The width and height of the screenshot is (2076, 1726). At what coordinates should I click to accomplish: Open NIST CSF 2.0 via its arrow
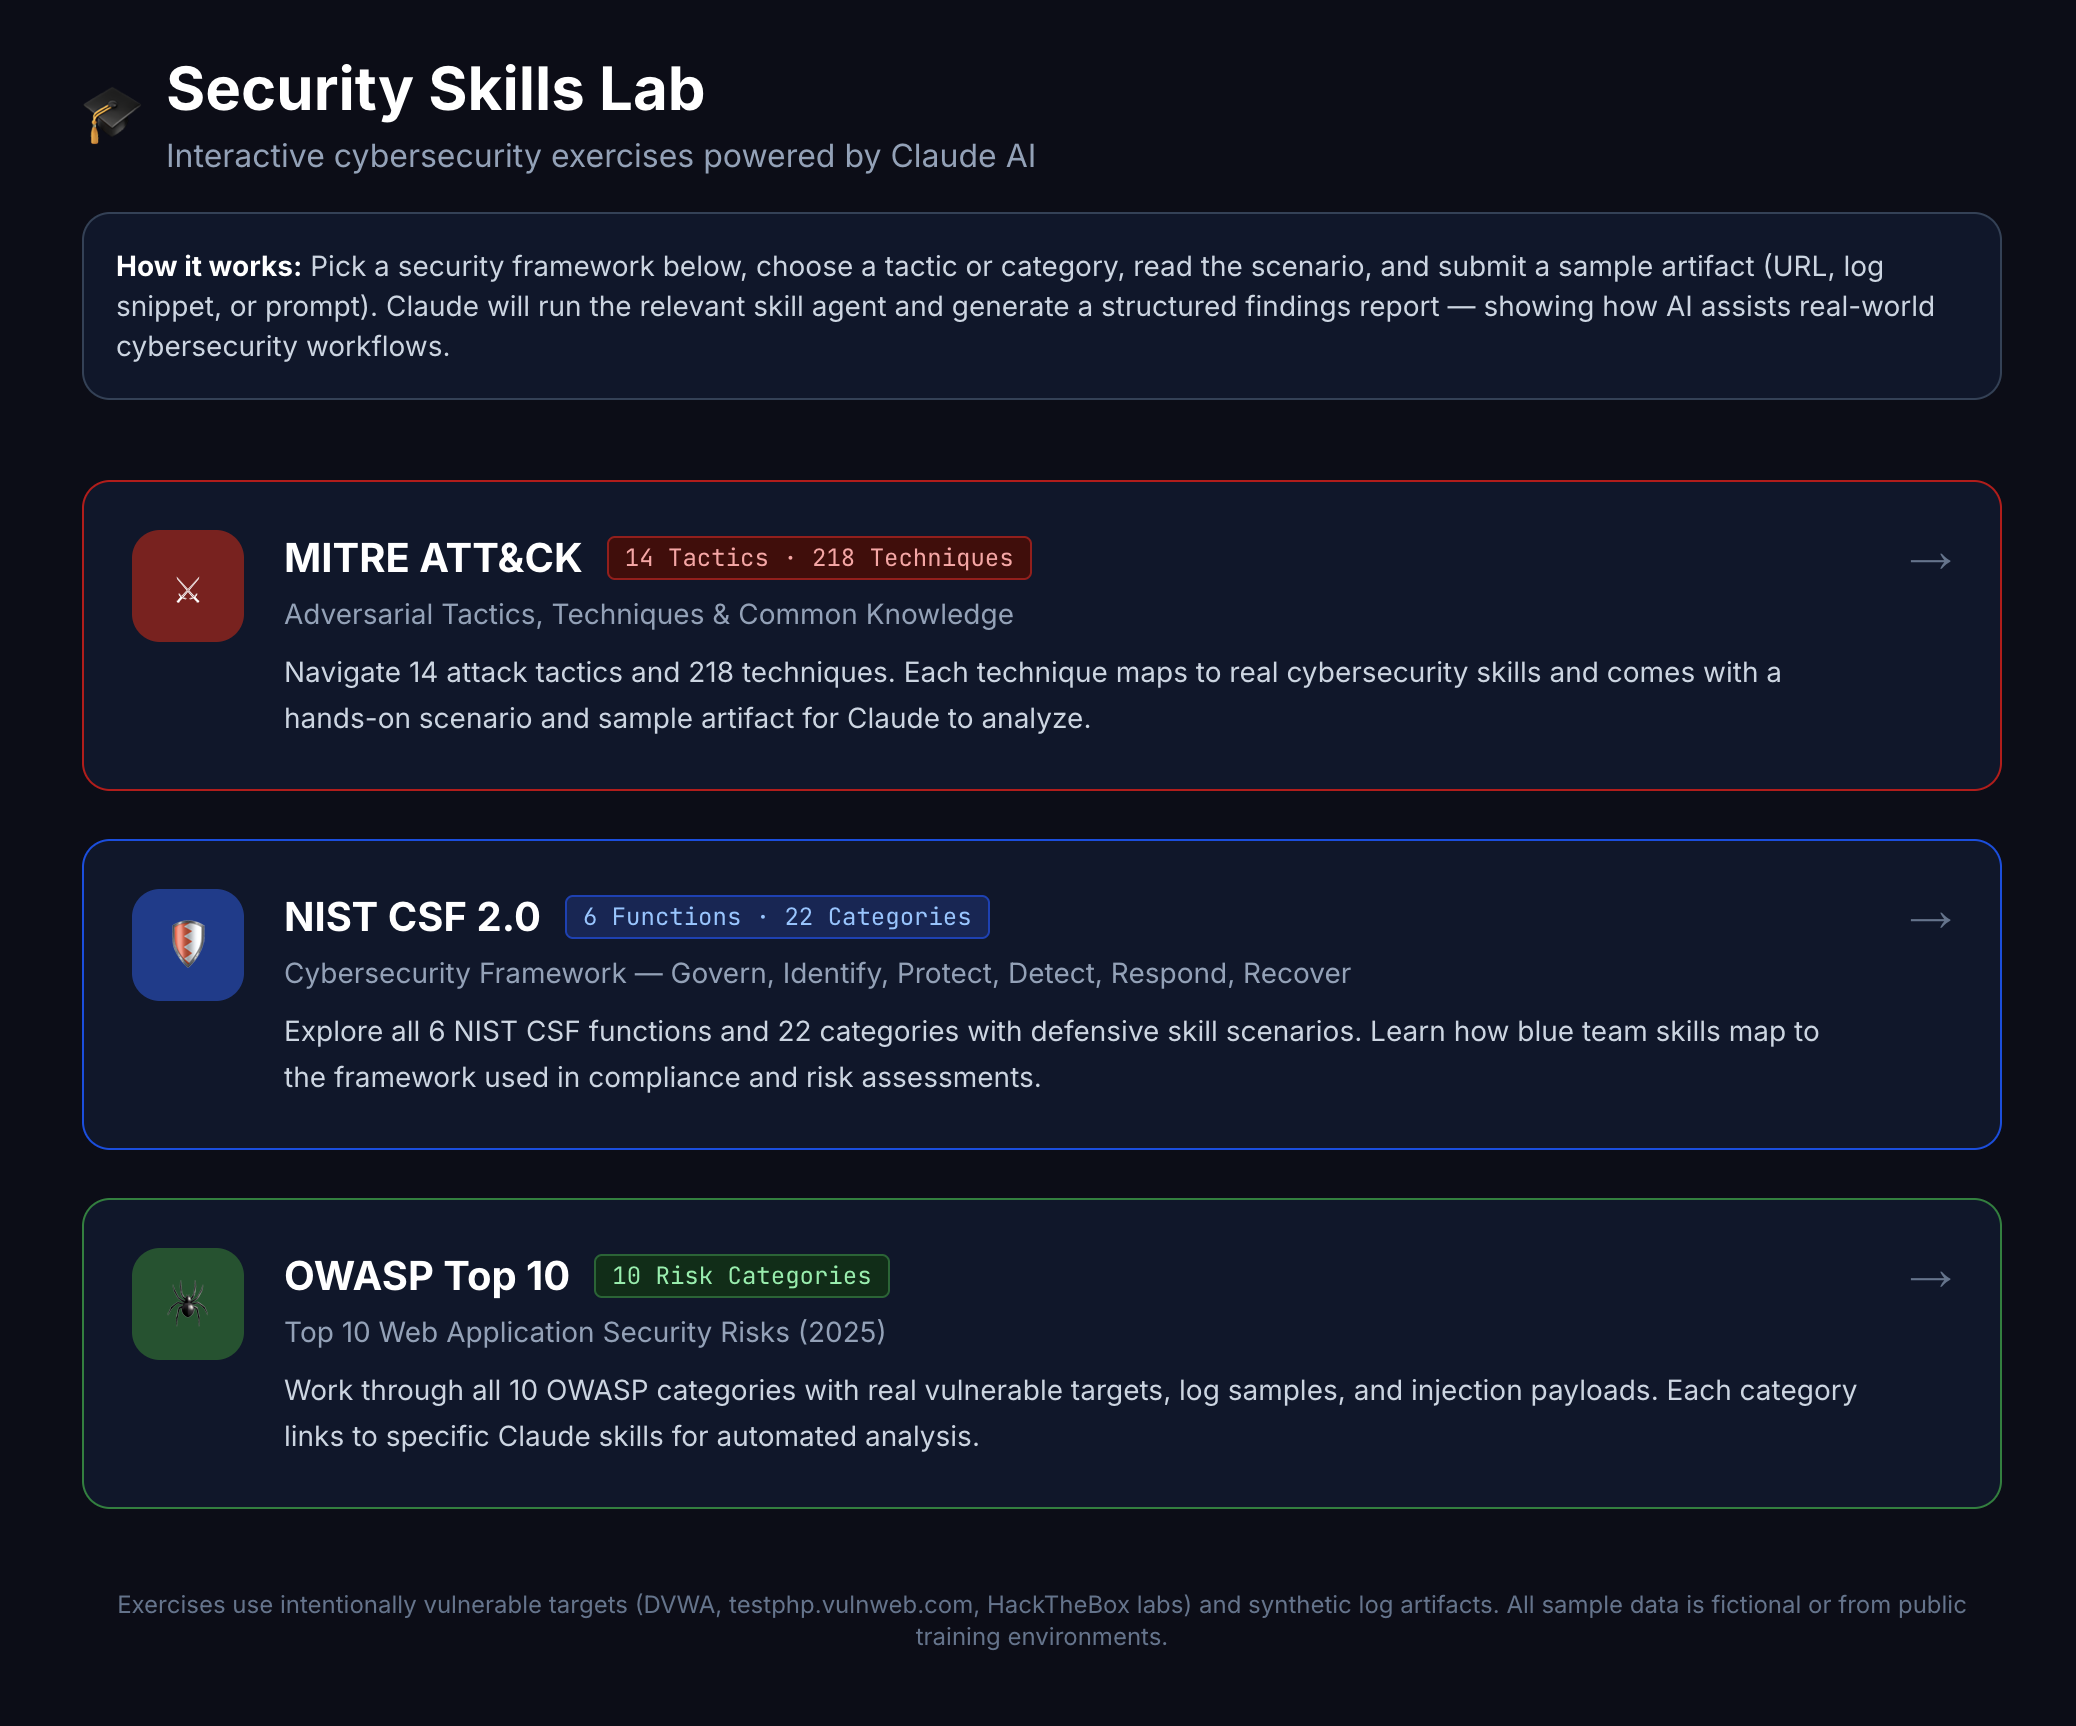point(1930,920)
